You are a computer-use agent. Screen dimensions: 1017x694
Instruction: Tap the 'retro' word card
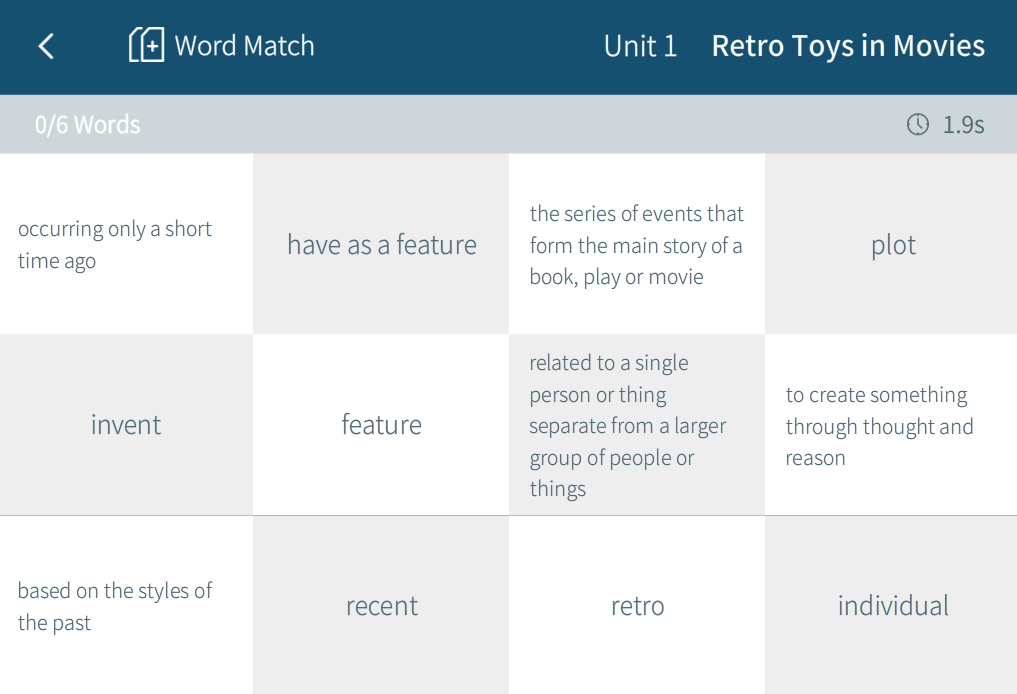[x=637, y=606]
